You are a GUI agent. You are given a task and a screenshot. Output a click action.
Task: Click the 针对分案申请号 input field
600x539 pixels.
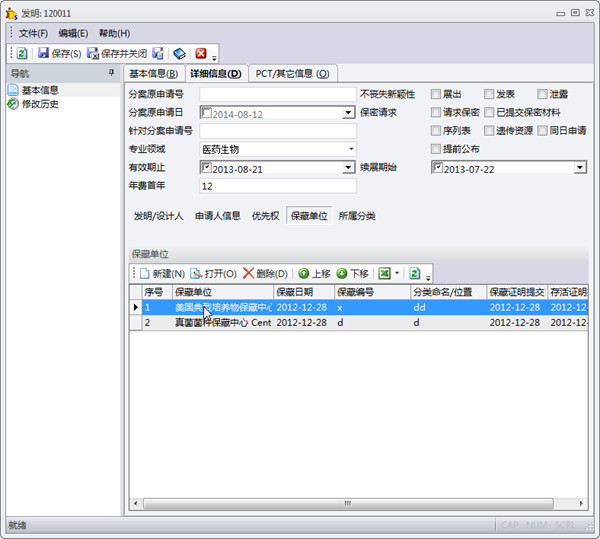278,131
